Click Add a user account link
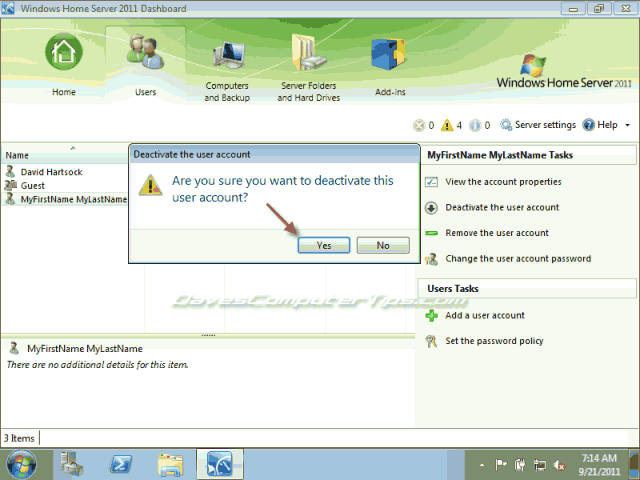The width and height of the screenshot is (640, 480). (485, 316)
